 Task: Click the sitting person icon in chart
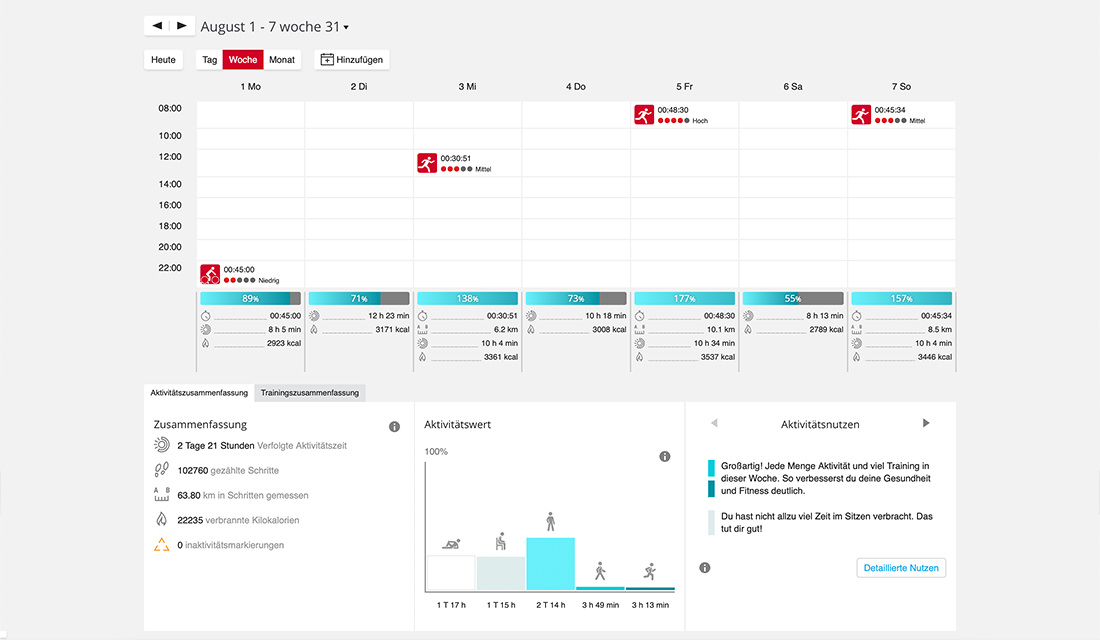tap(501, 541)
